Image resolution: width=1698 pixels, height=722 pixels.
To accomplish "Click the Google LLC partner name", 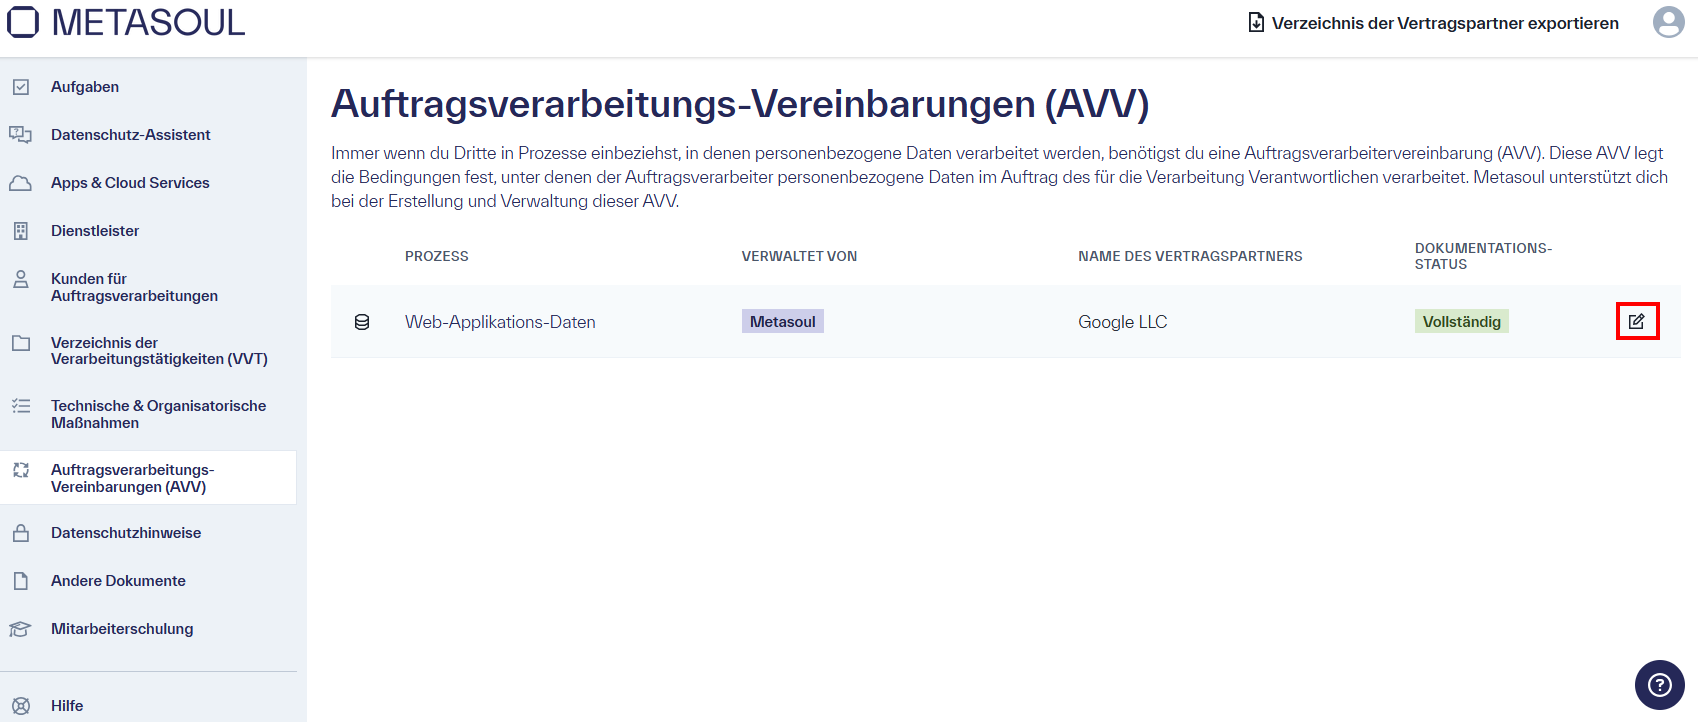I will (1122, 322).
